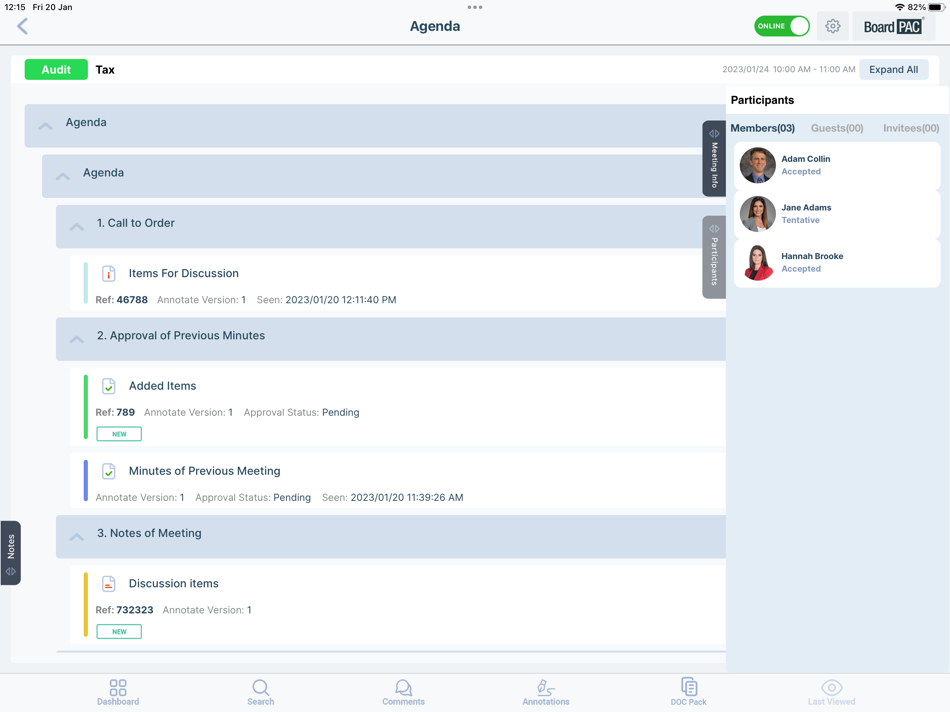
Task: Tap the document icon beside Items For Discussion
Action: coord(110,273)
